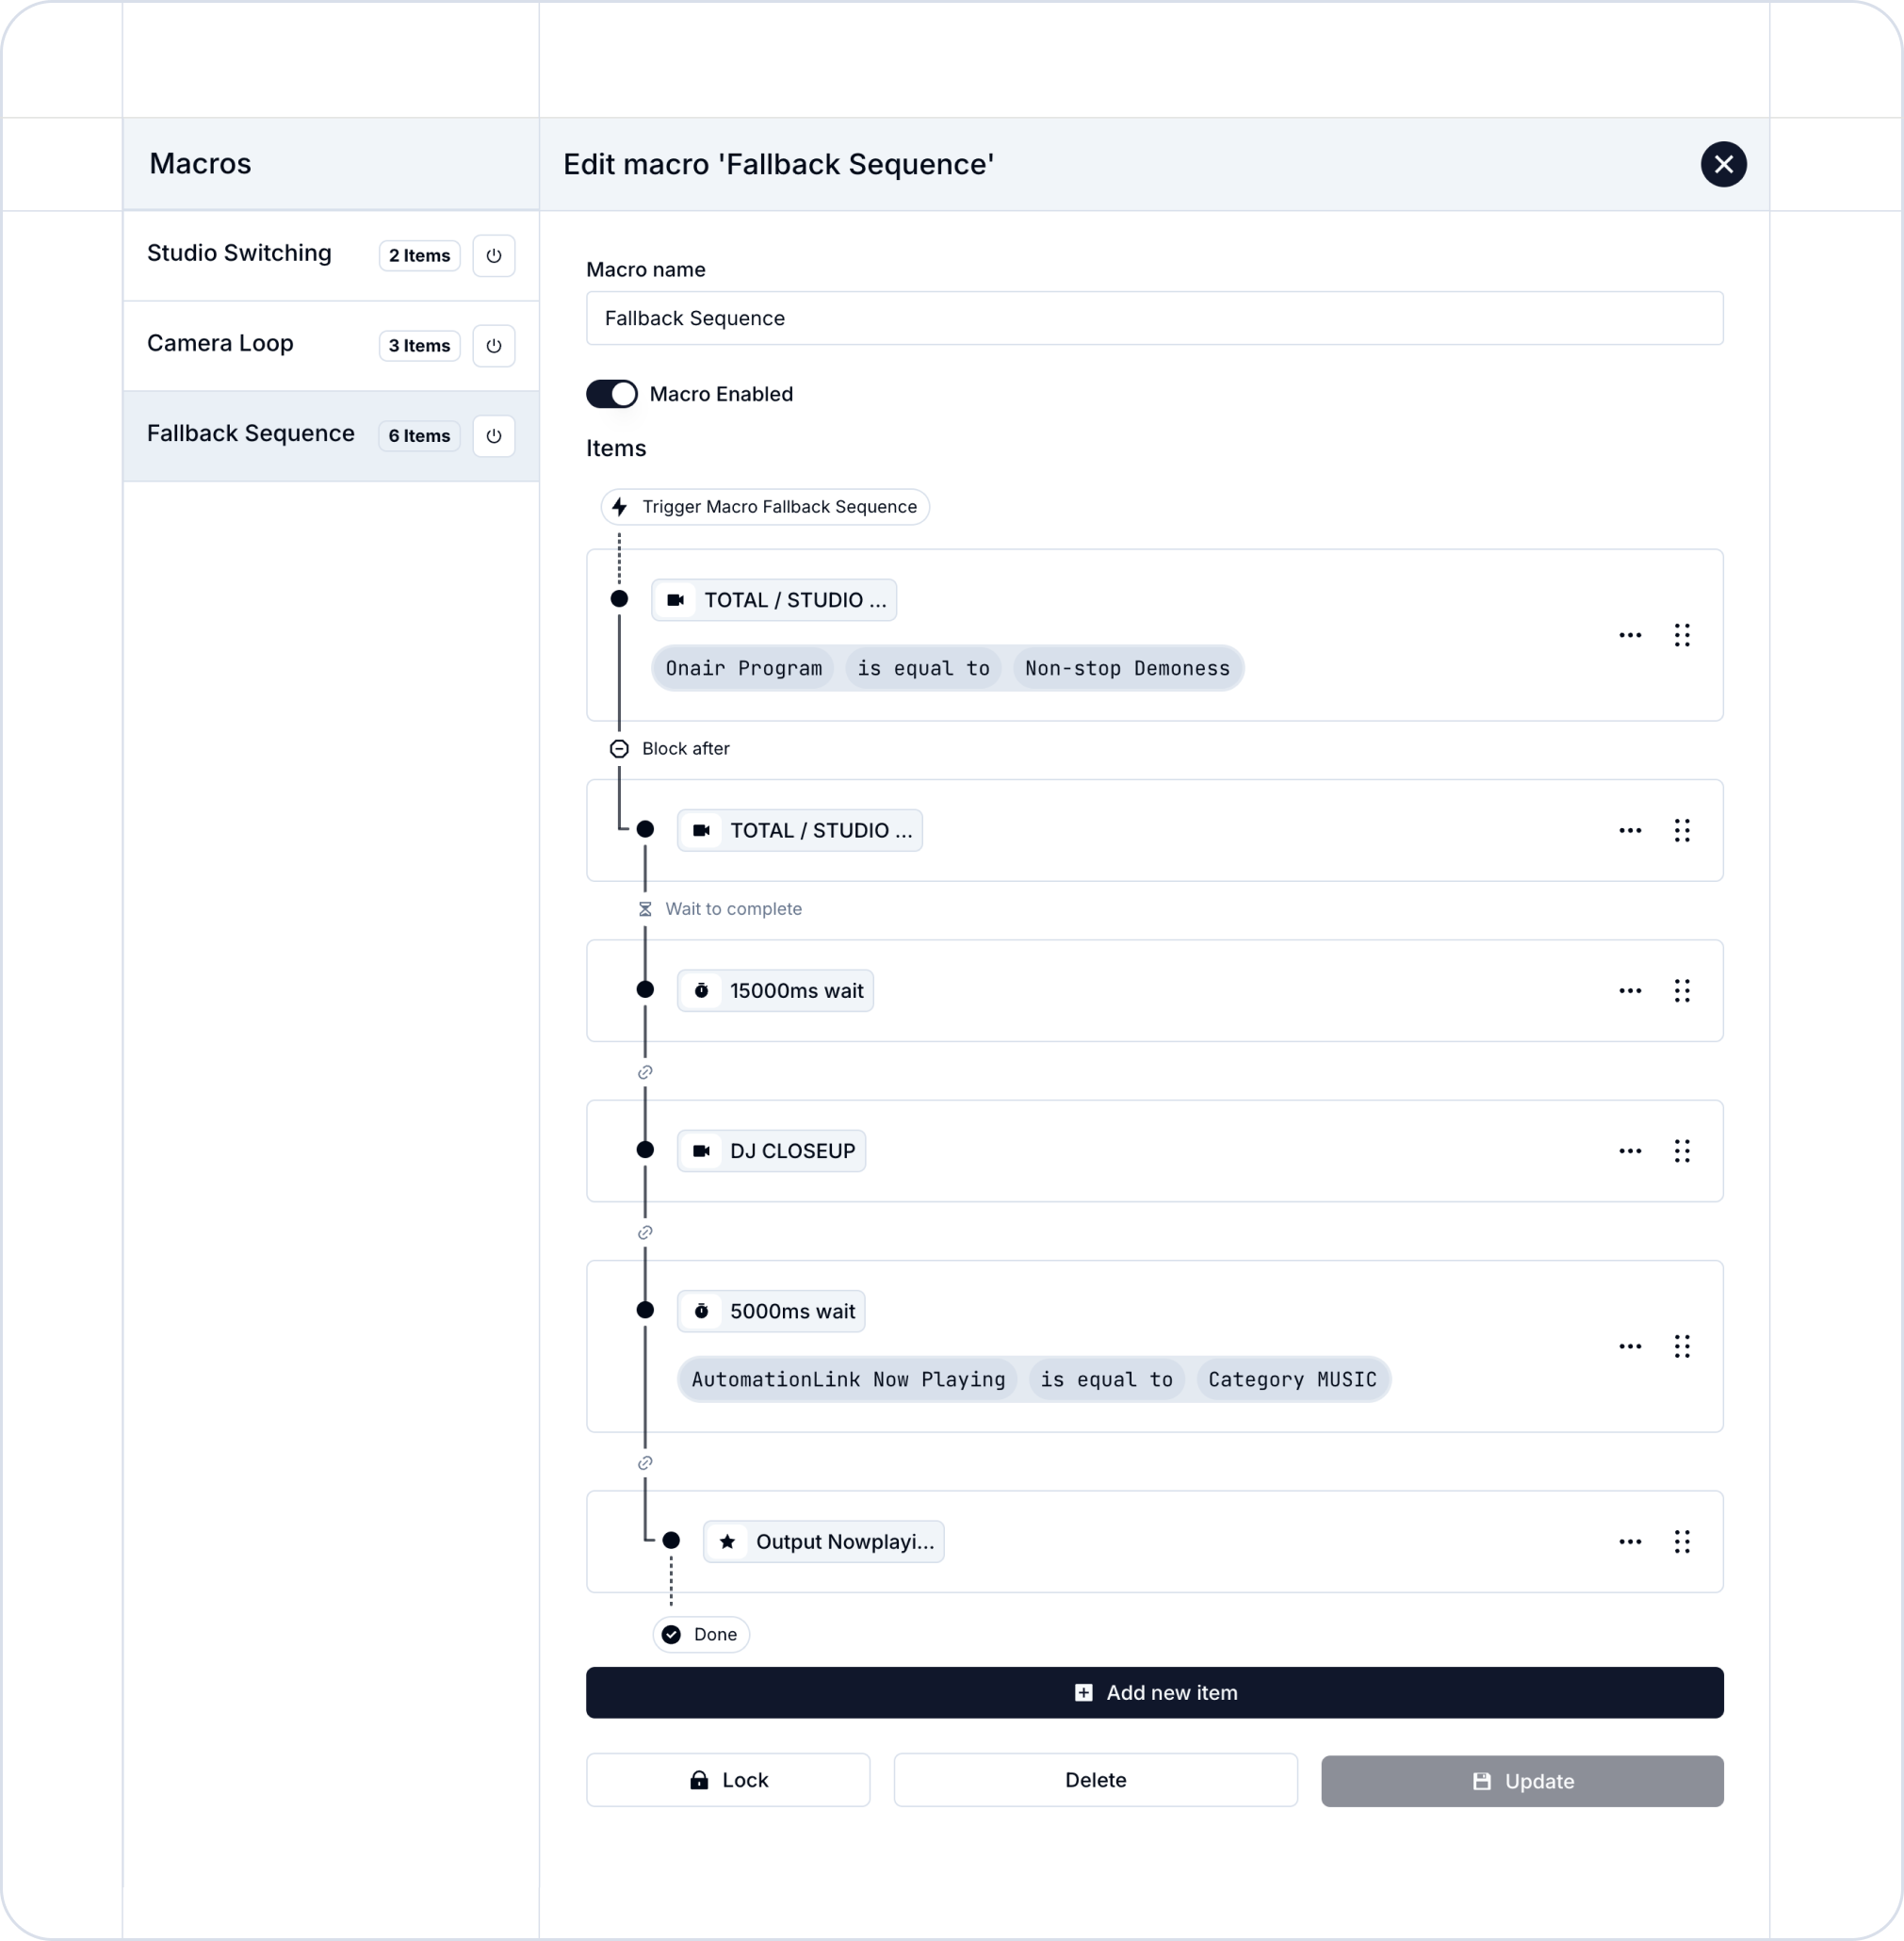Click the stopwatch icon on 5000ms wait

[x=702, y=1311]
